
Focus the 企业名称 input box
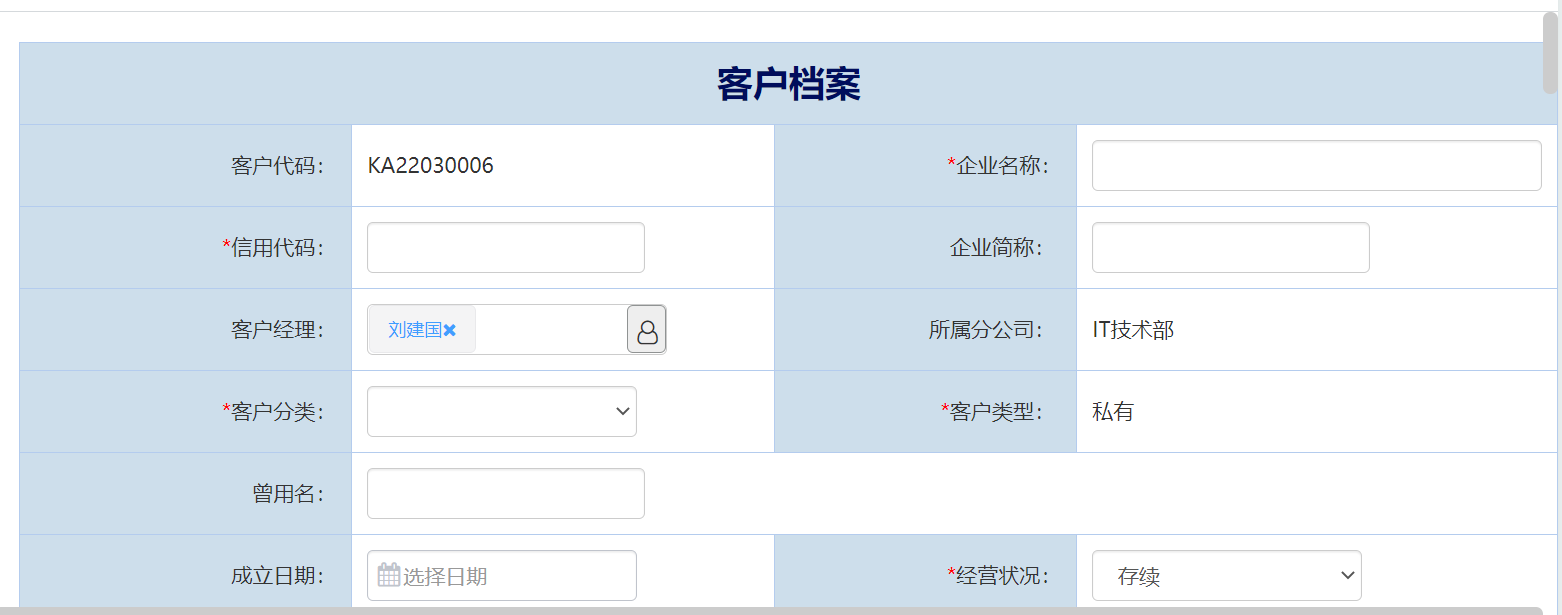[1315, 165]
